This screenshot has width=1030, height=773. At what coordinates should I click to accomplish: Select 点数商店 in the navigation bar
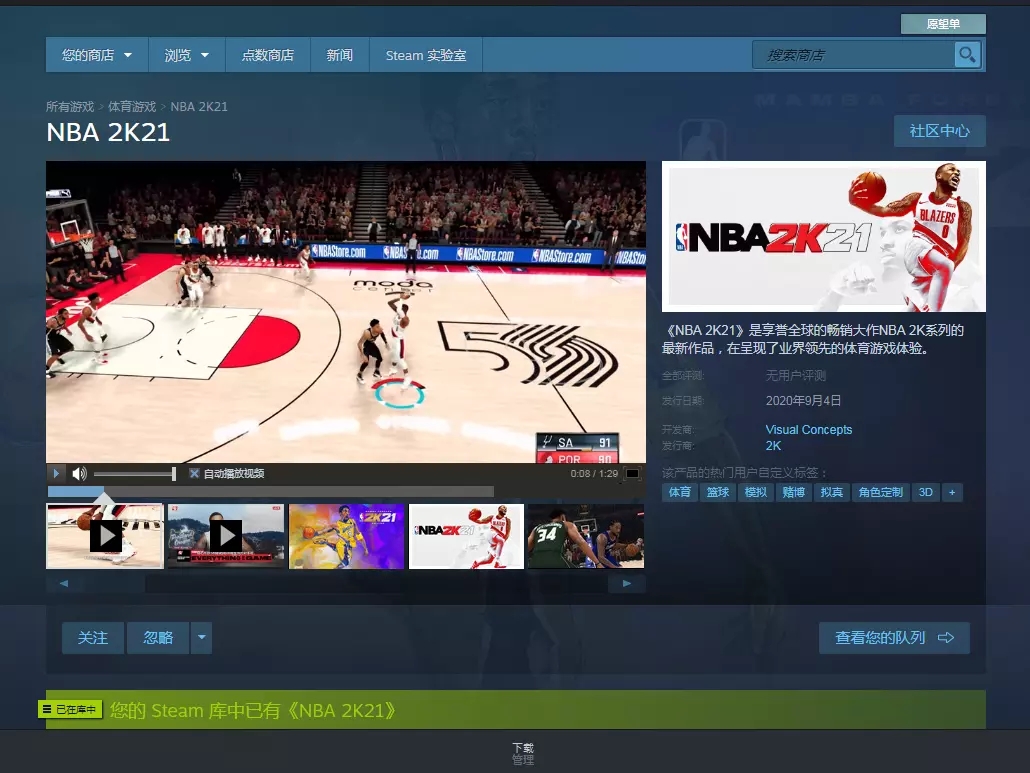click(267, 55)
